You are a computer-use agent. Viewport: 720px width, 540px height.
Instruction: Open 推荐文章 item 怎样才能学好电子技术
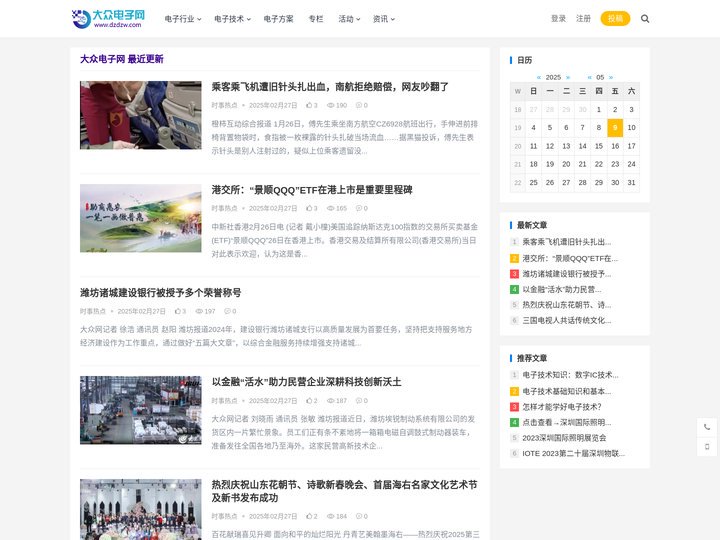point(562,407)
